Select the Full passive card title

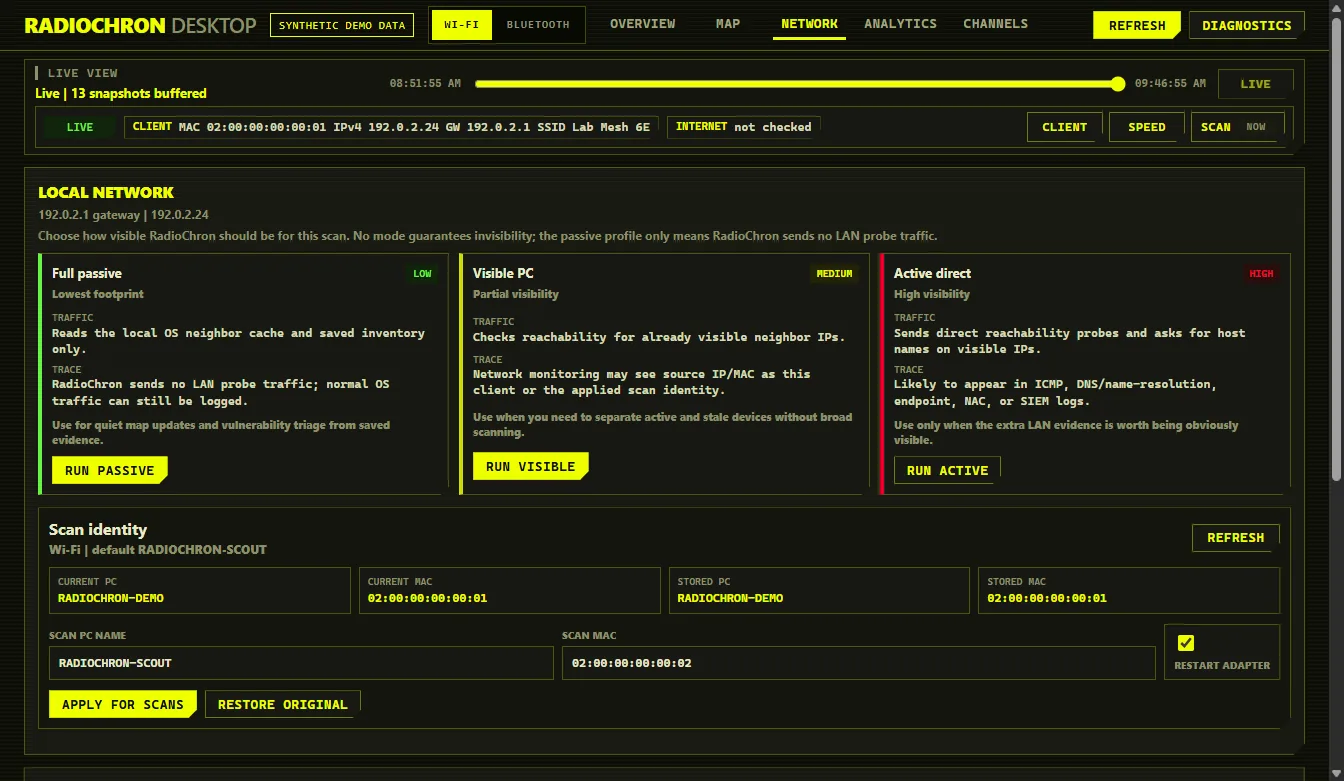click(x=87, y=273)
